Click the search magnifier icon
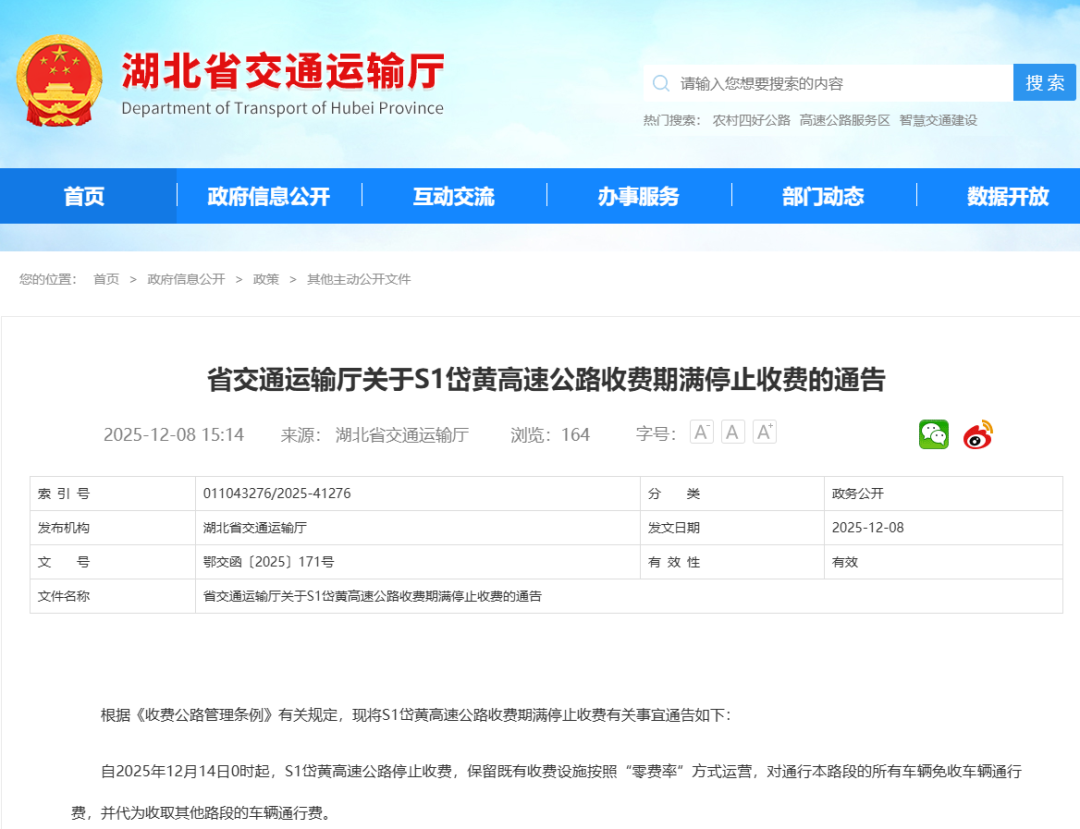The image size is (1080, 829). click(x=661, y=83)
